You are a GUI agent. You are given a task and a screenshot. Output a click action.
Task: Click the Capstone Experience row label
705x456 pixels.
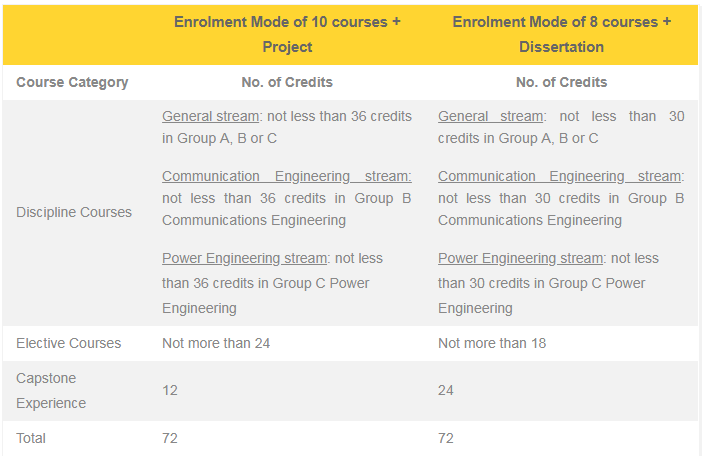click(x=51, y=391)
